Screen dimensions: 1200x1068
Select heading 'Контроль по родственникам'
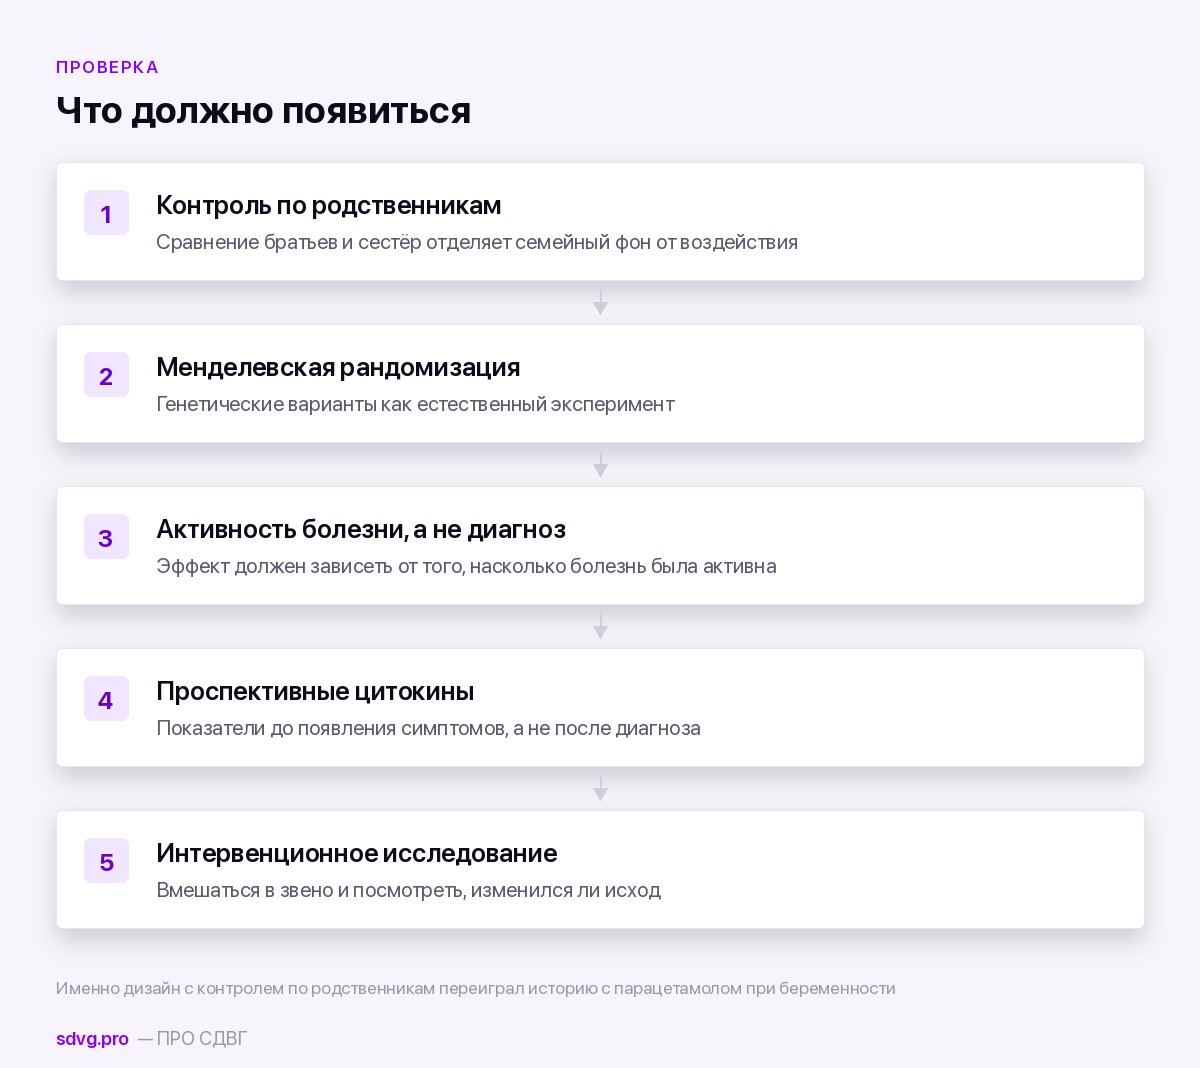(329, 205)
